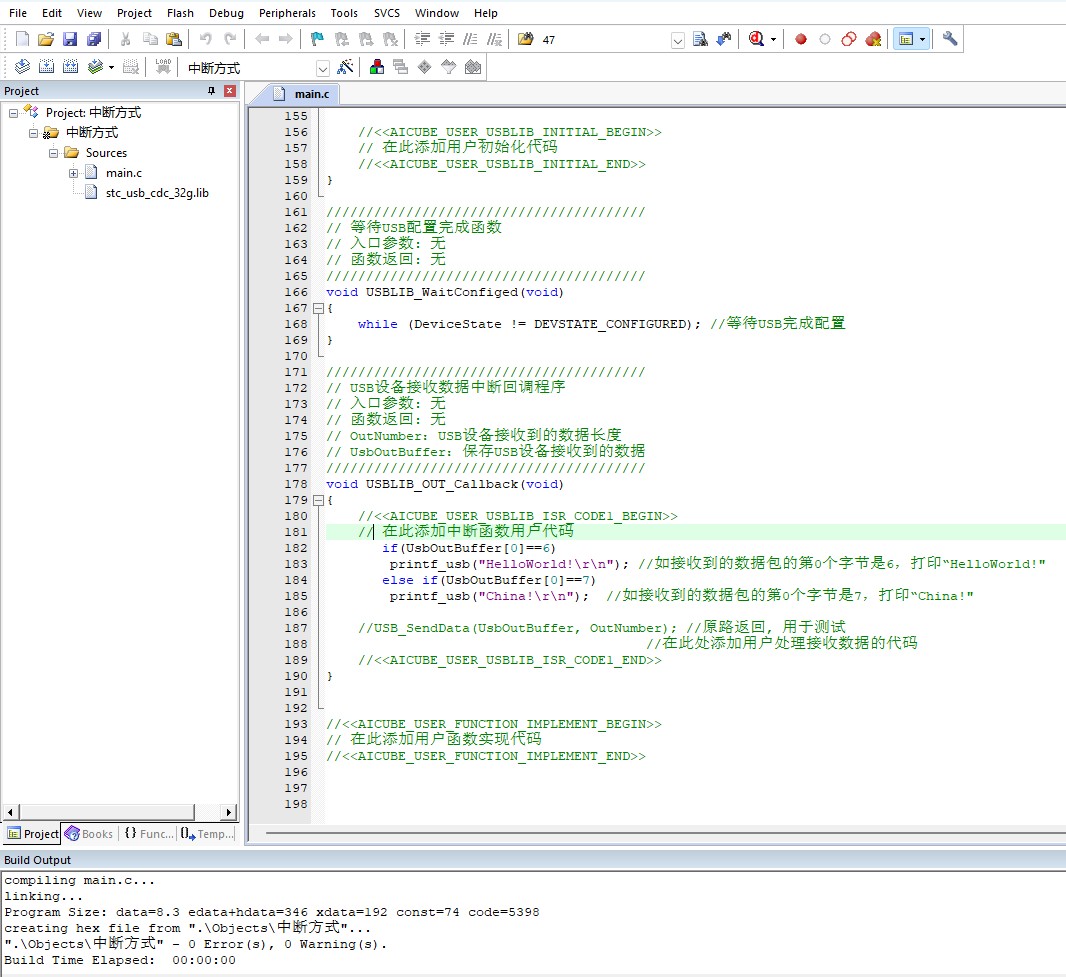The width and height of the screenshot is (1066, 977).
Task: Open the Debug menu
Action: click(x=226, y=13)
